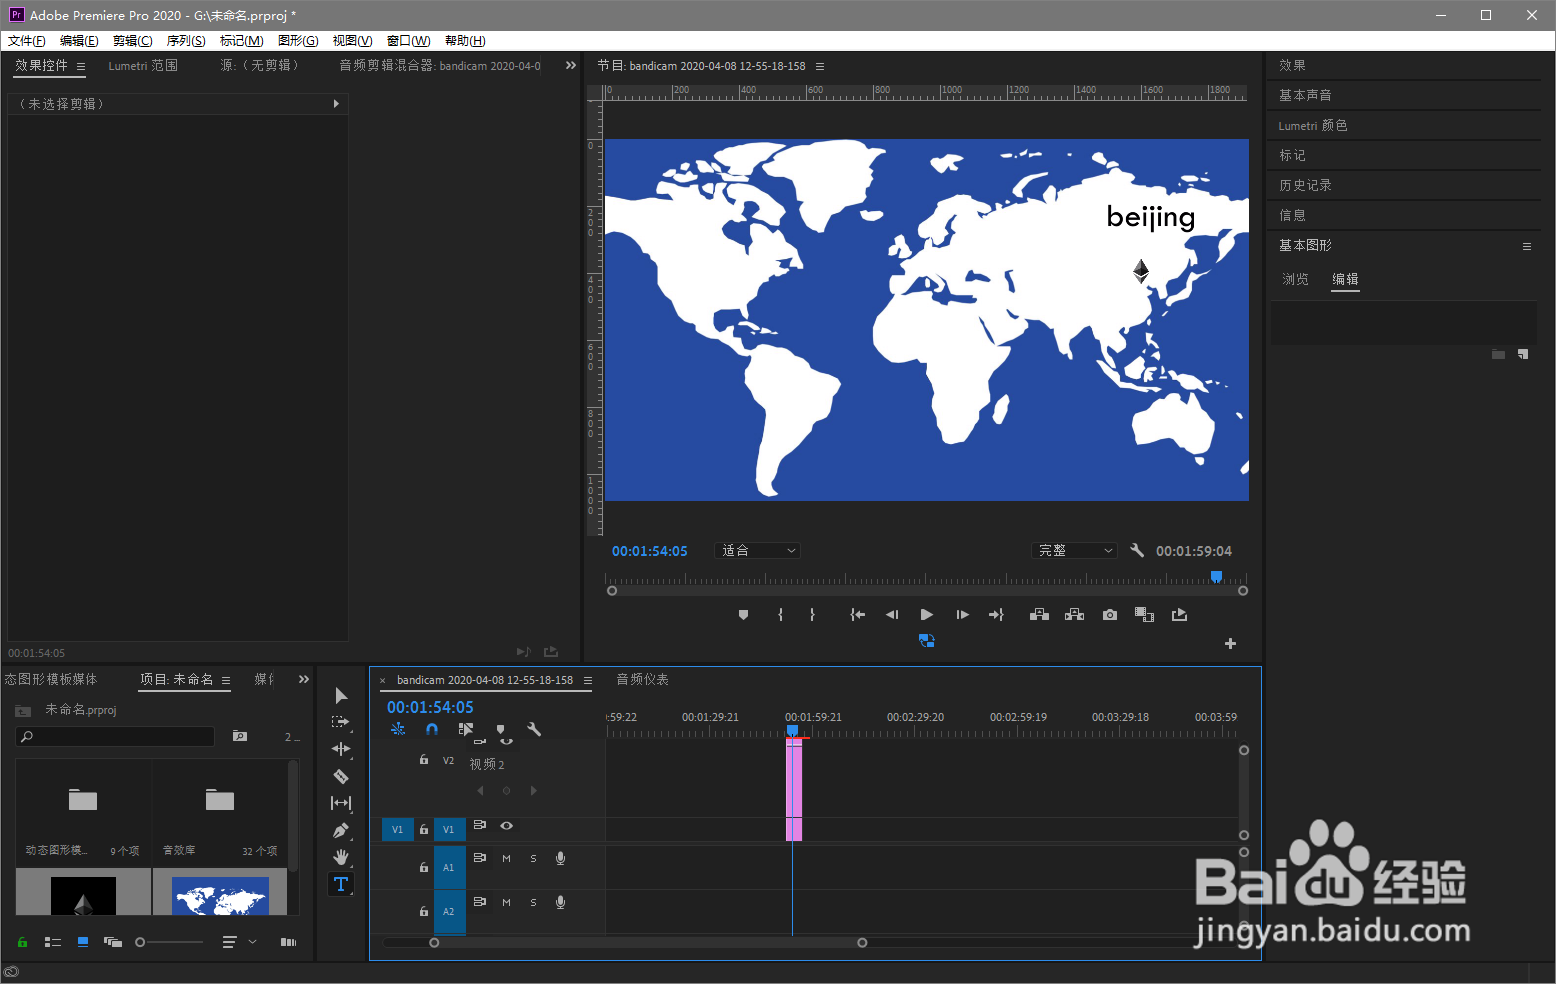Open program monitor panel menu
The image size is (1556, 984).
coord(820,66)
